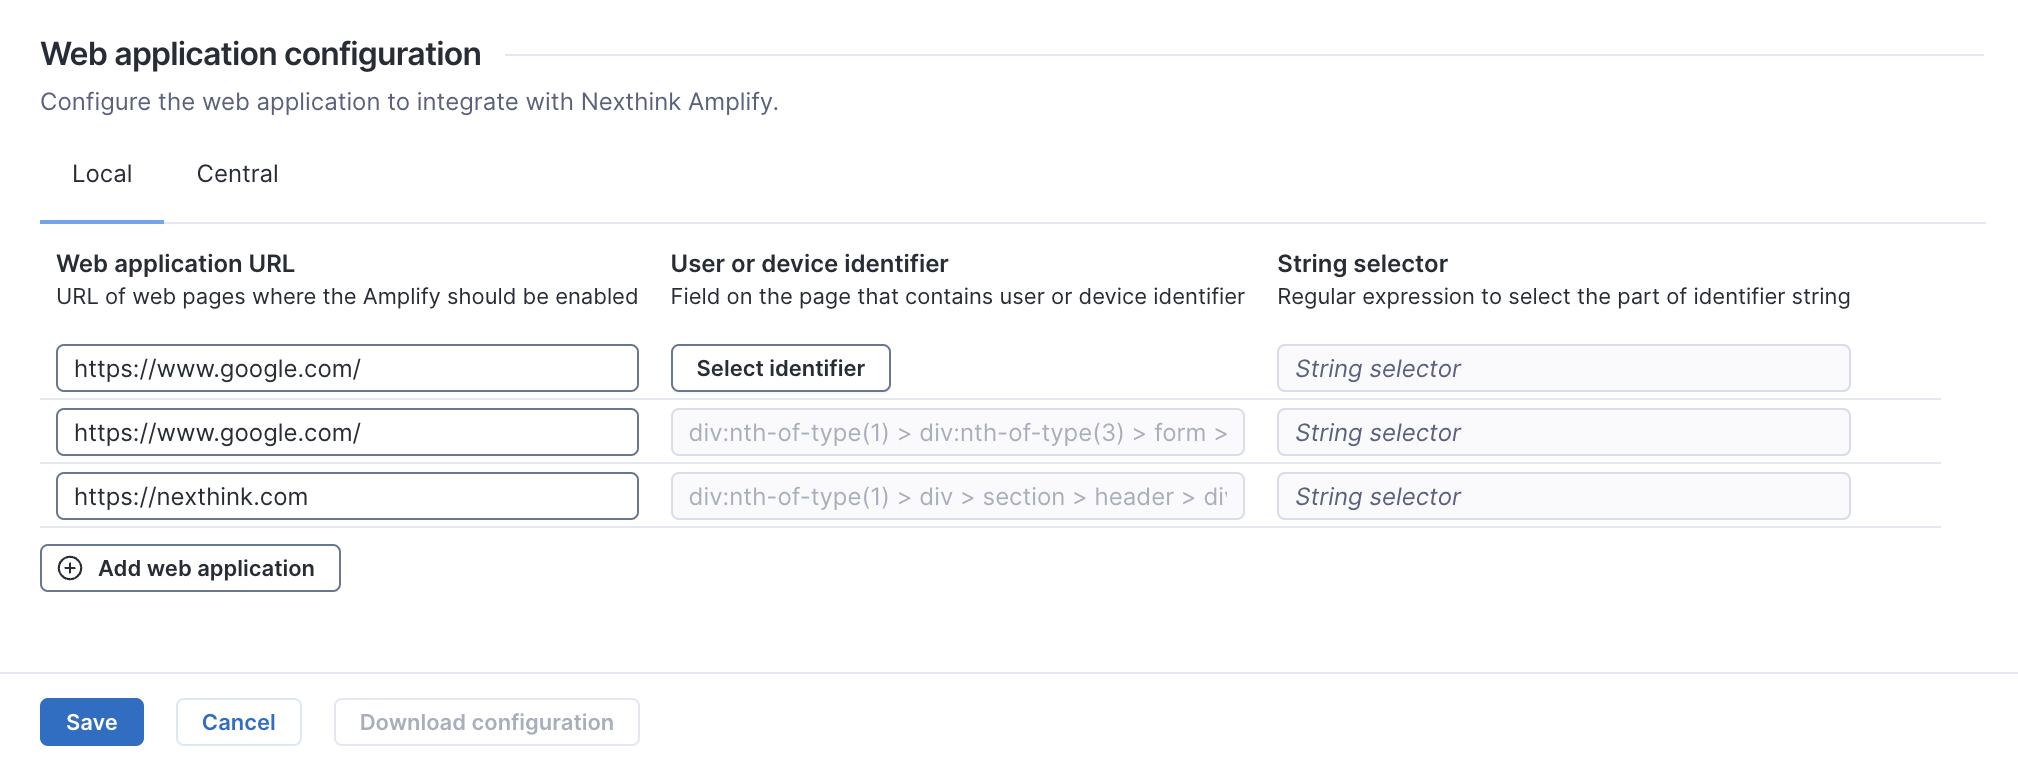The height and width of the screenshot is (768, 2018).
Task: Click the Cancel button
Action: tap(238, 722)
